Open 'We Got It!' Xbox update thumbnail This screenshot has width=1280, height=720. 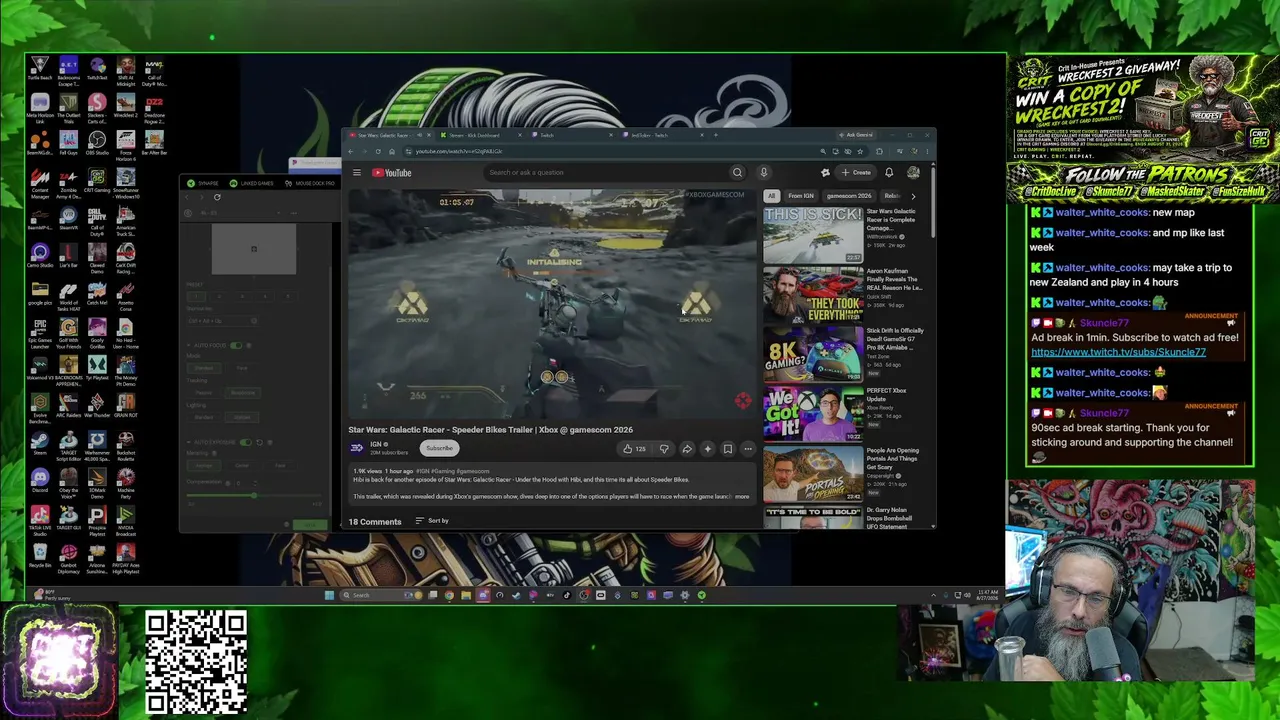(813, 415)
